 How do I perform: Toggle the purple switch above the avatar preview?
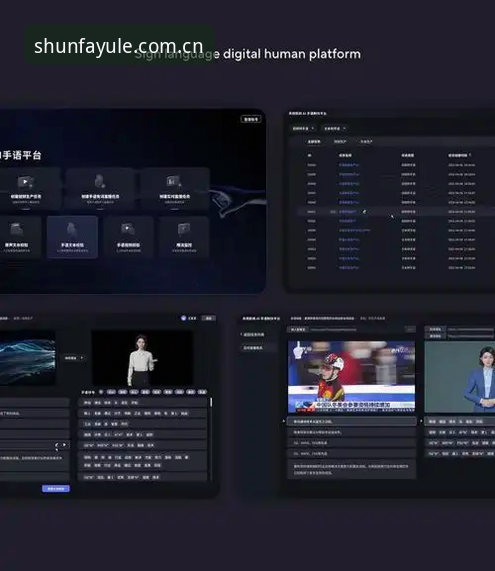184,318
